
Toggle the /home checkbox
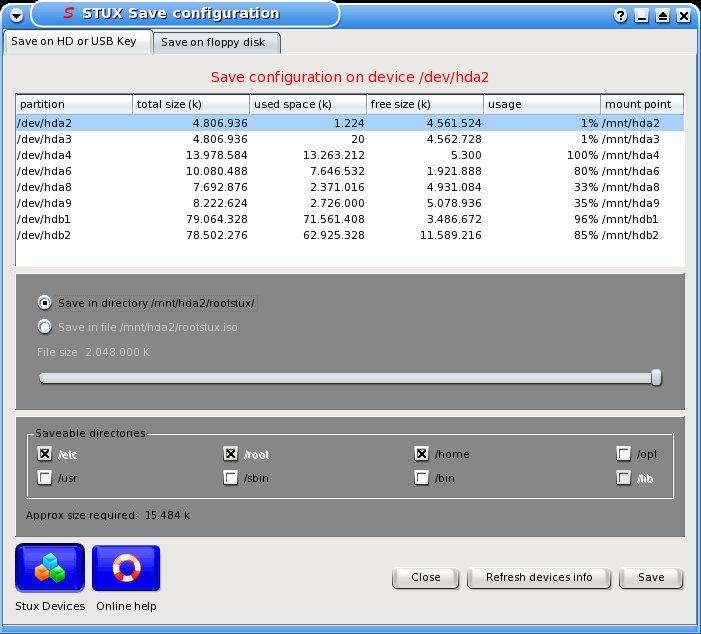tap(421, 454)
